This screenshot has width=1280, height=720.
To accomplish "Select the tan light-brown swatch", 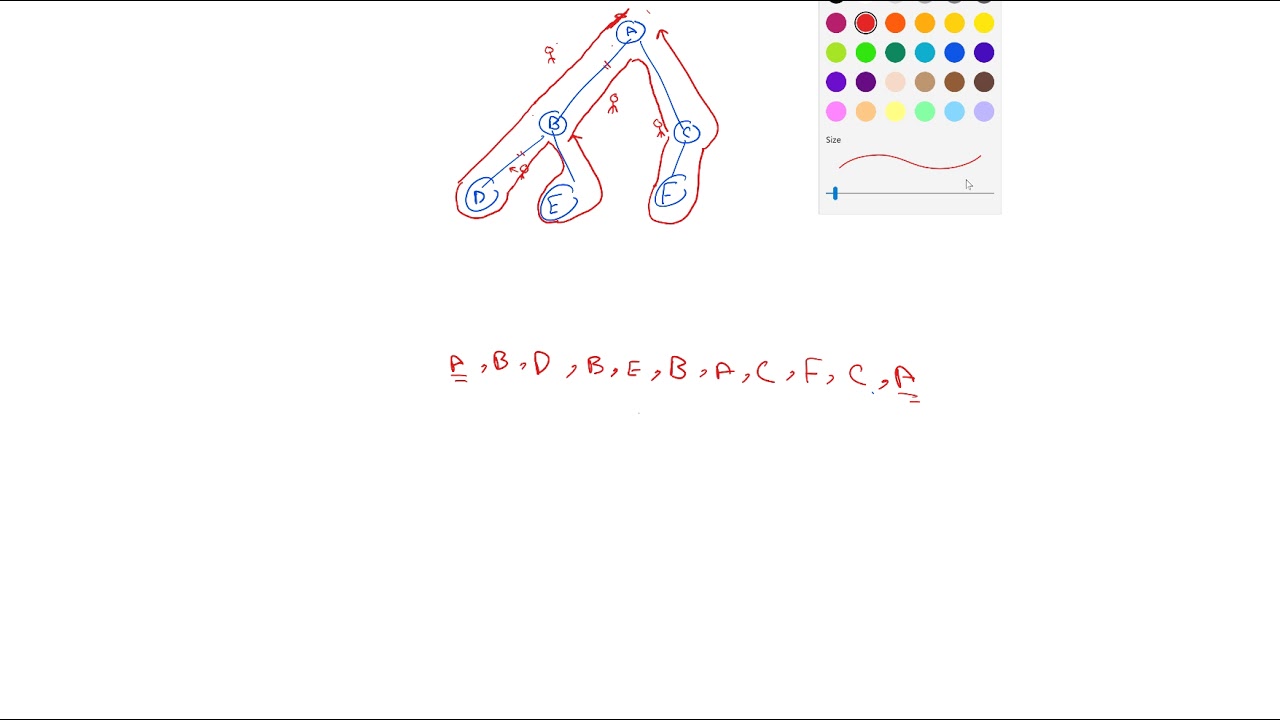I will 925,82.
